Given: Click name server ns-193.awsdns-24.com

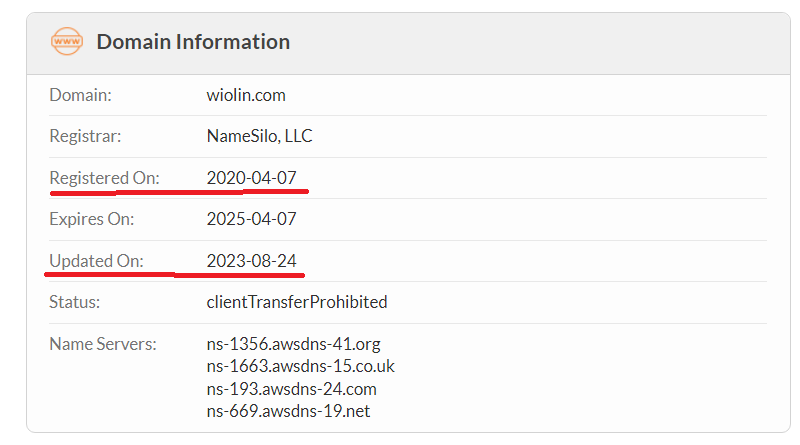Looking at the screenshot, I should [291, 389].
